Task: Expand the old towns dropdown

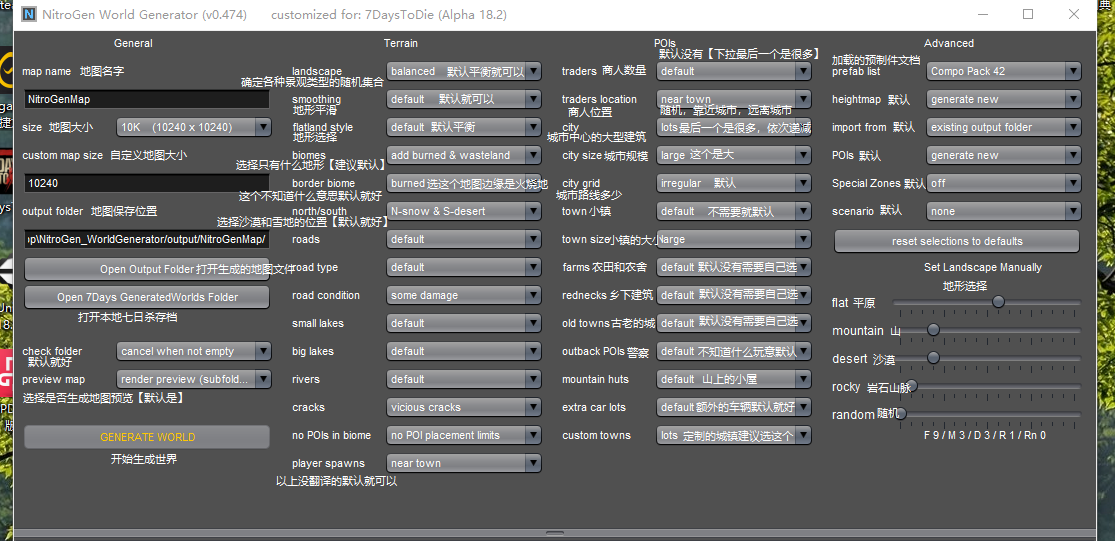Action: click(735, 323)
